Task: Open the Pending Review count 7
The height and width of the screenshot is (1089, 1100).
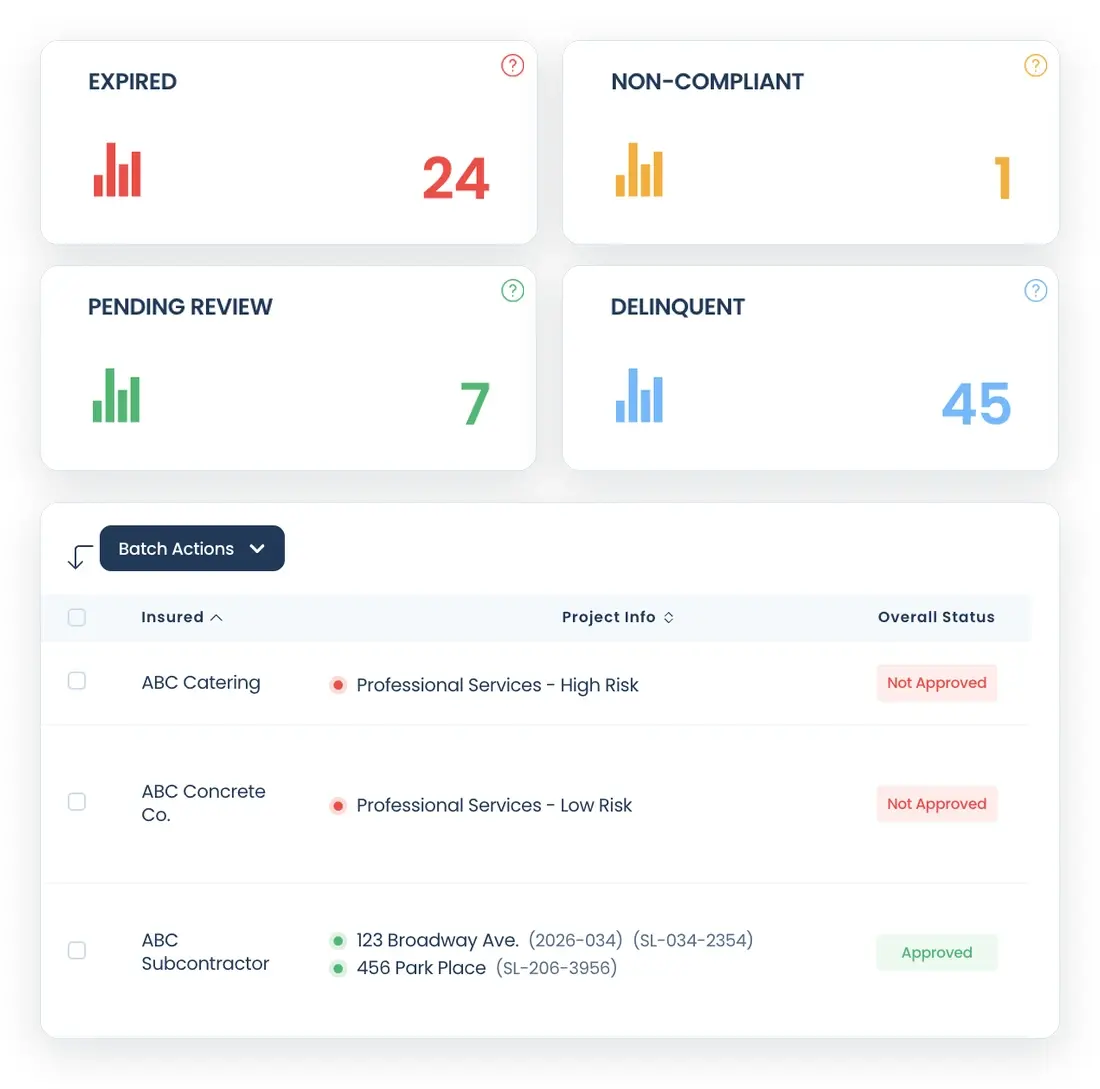Action: [475, 403]
